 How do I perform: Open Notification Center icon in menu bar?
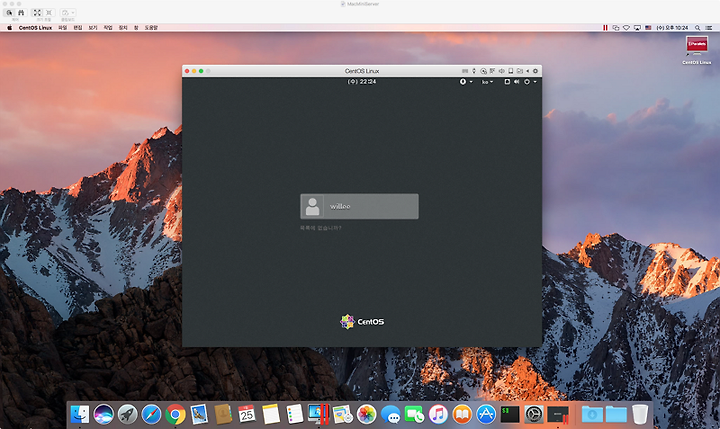709,28
